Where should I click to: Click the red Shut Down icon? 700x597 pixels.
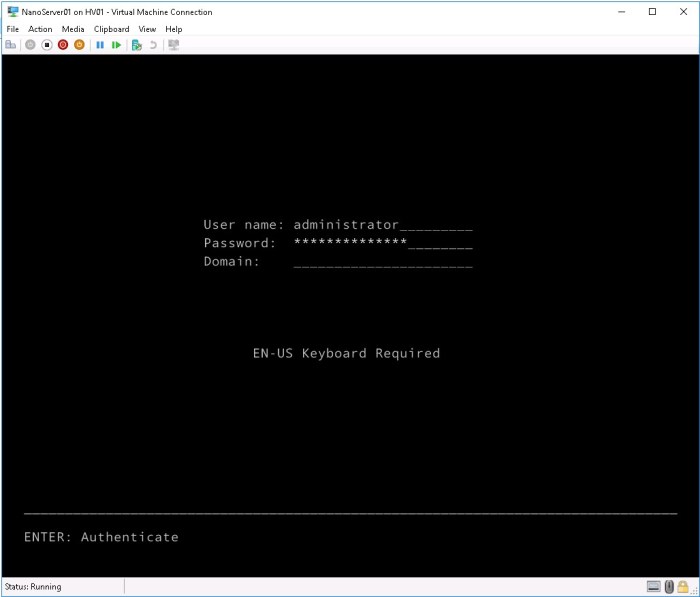coord(63,45)
